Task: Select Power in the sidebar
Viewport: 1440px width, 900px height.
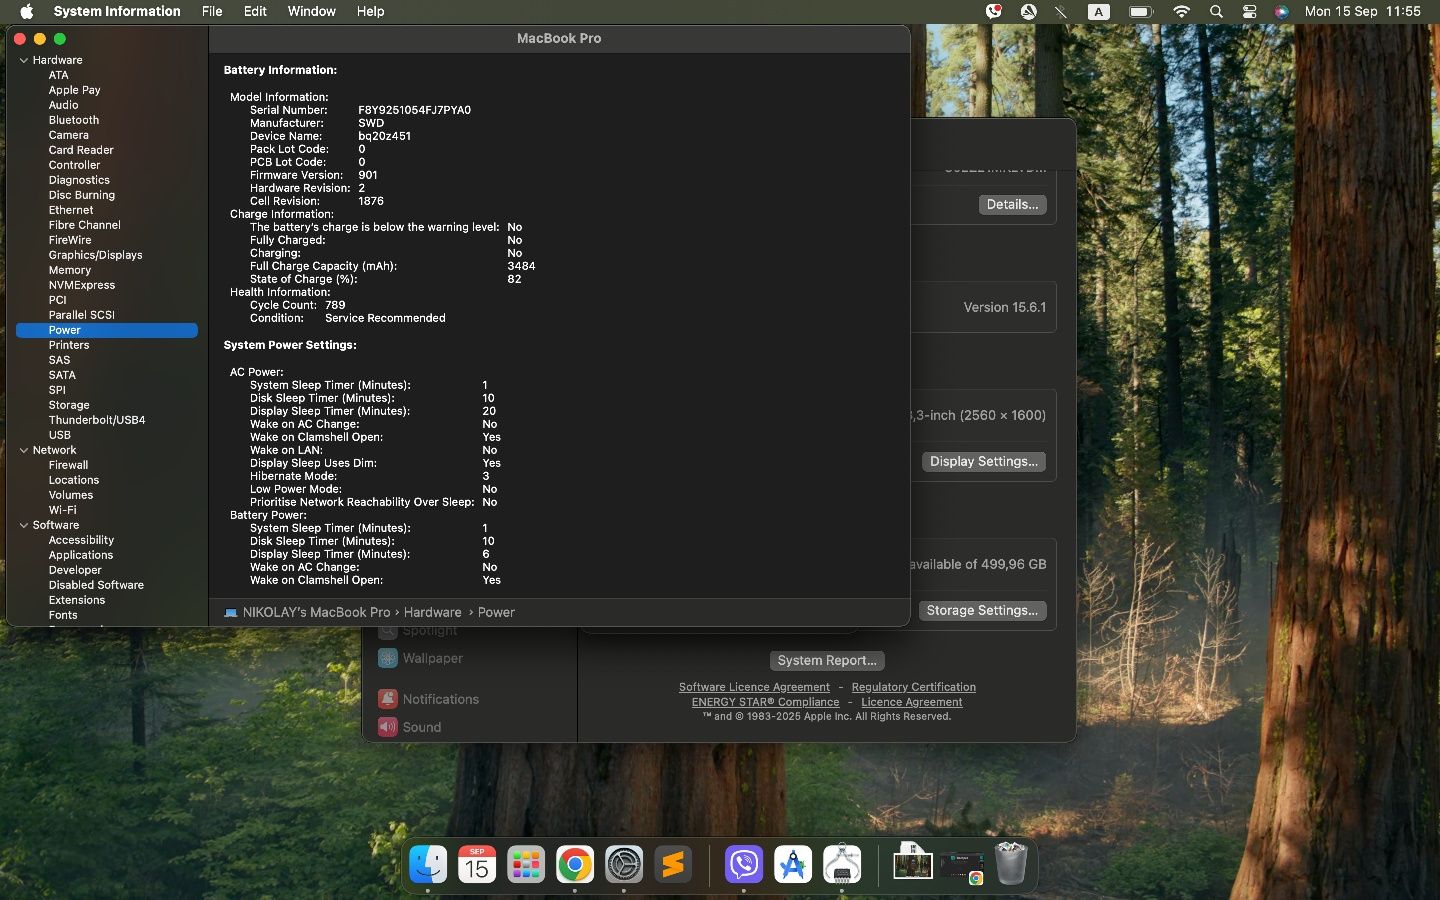Action: click(x=107, y=330)
